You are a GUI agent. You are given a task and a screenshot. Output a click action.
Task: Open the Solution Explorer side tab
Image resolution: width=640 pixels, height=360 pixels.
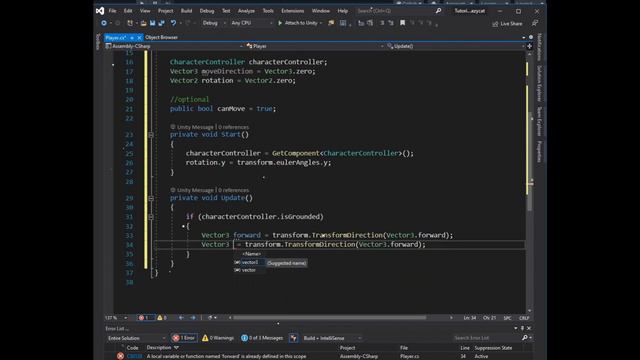click(x=539, y=83)
